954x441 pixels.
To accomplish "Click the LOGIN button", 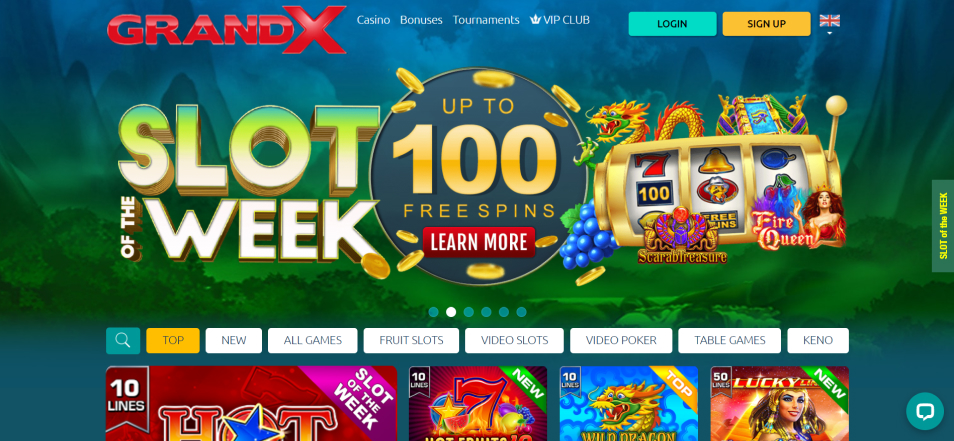I will (672, 24).
